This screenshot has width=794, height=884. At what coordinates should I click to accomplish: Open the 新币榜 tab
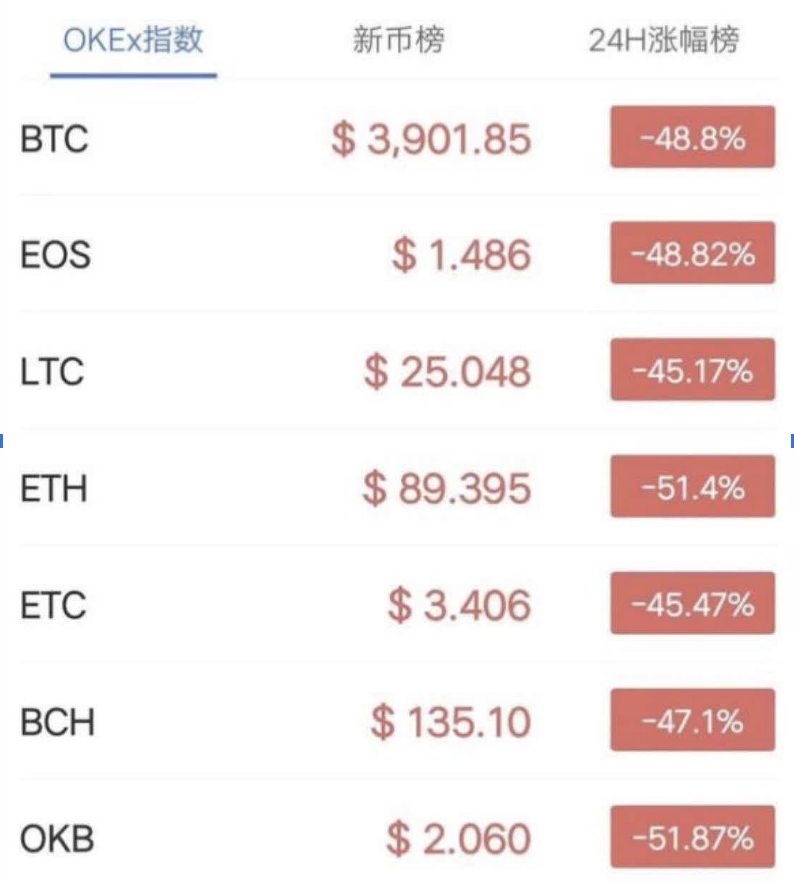[x=398, y=41]
